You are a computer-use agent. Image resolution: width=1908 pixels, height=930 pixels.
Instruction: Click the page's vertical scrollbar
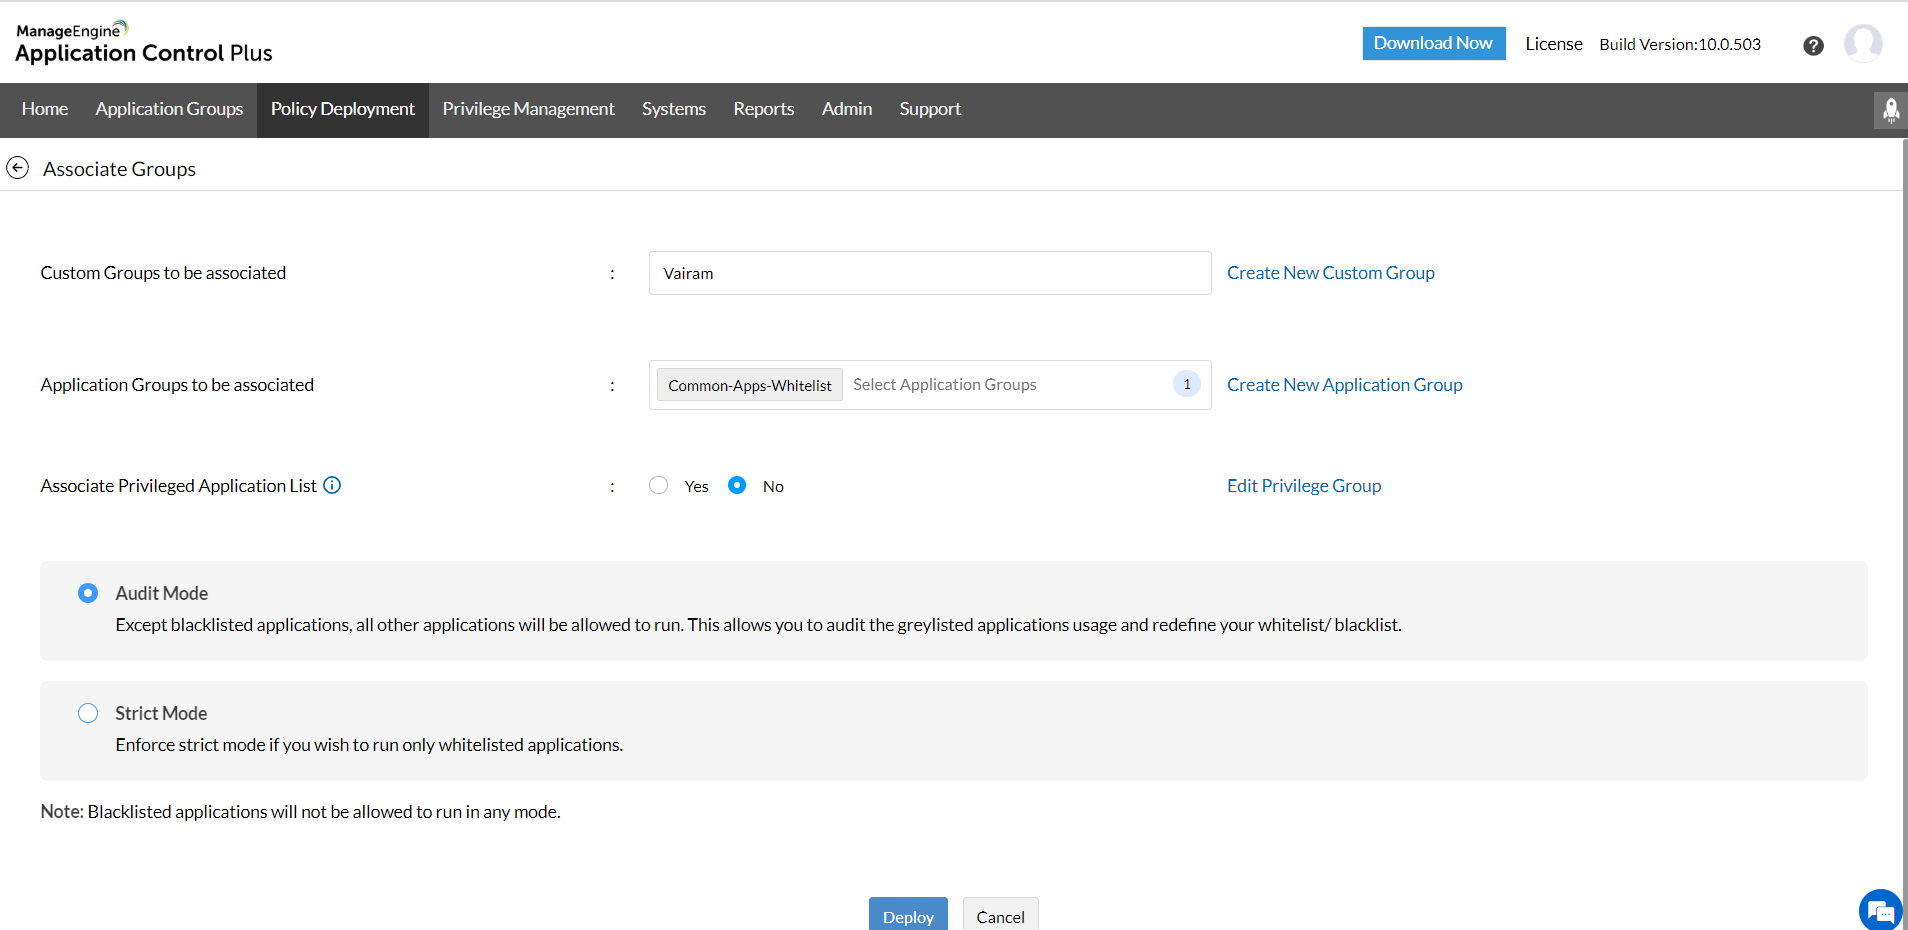pos(1904,500)
